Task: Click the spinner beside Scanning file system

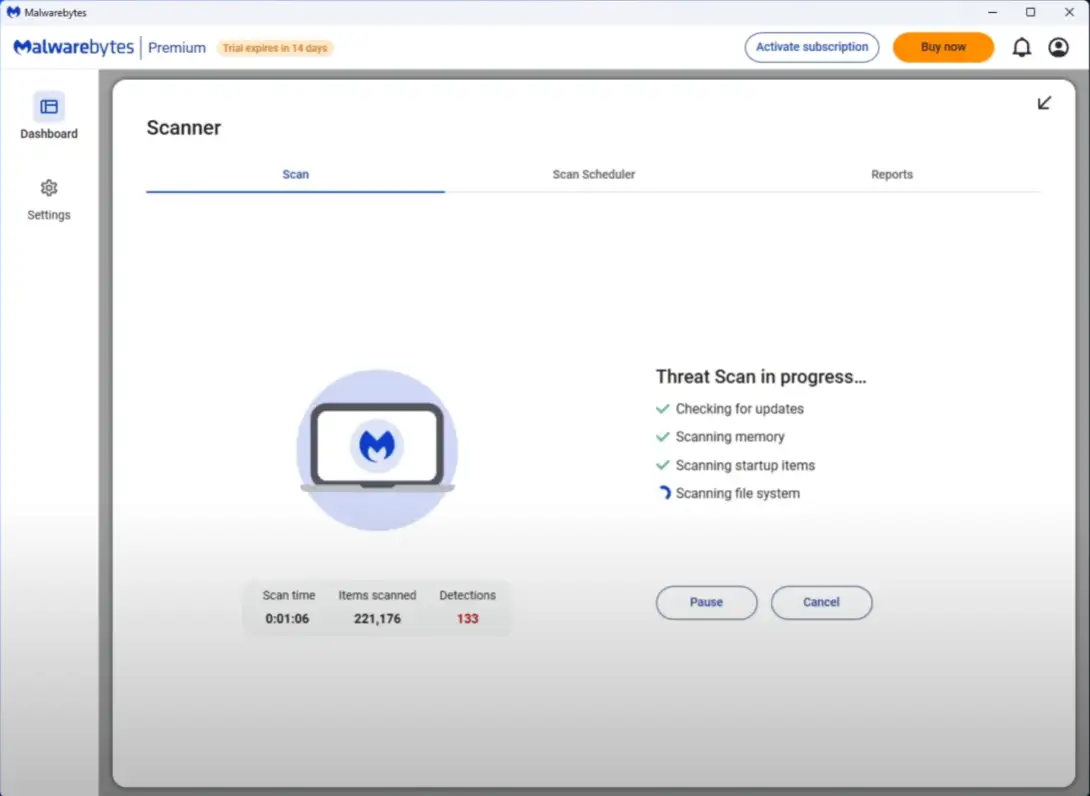Action: [663, 493]
